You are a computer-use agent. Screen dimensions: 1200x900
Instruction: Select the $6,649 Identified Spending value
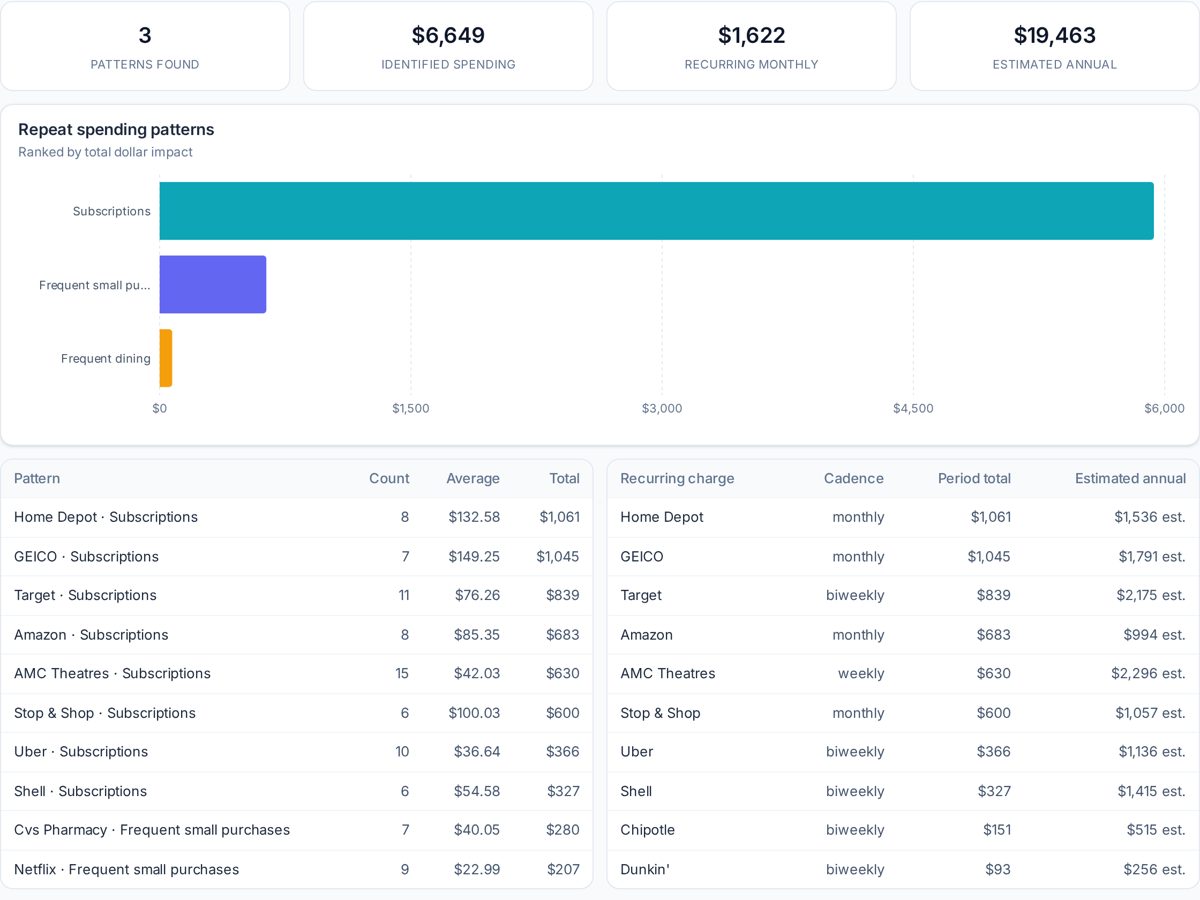[x=448, y=35]
